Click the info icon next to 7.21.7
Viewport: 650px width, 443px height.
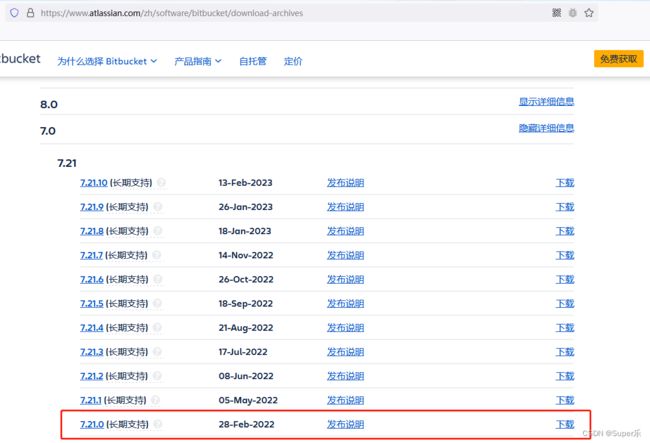(157, 255)
